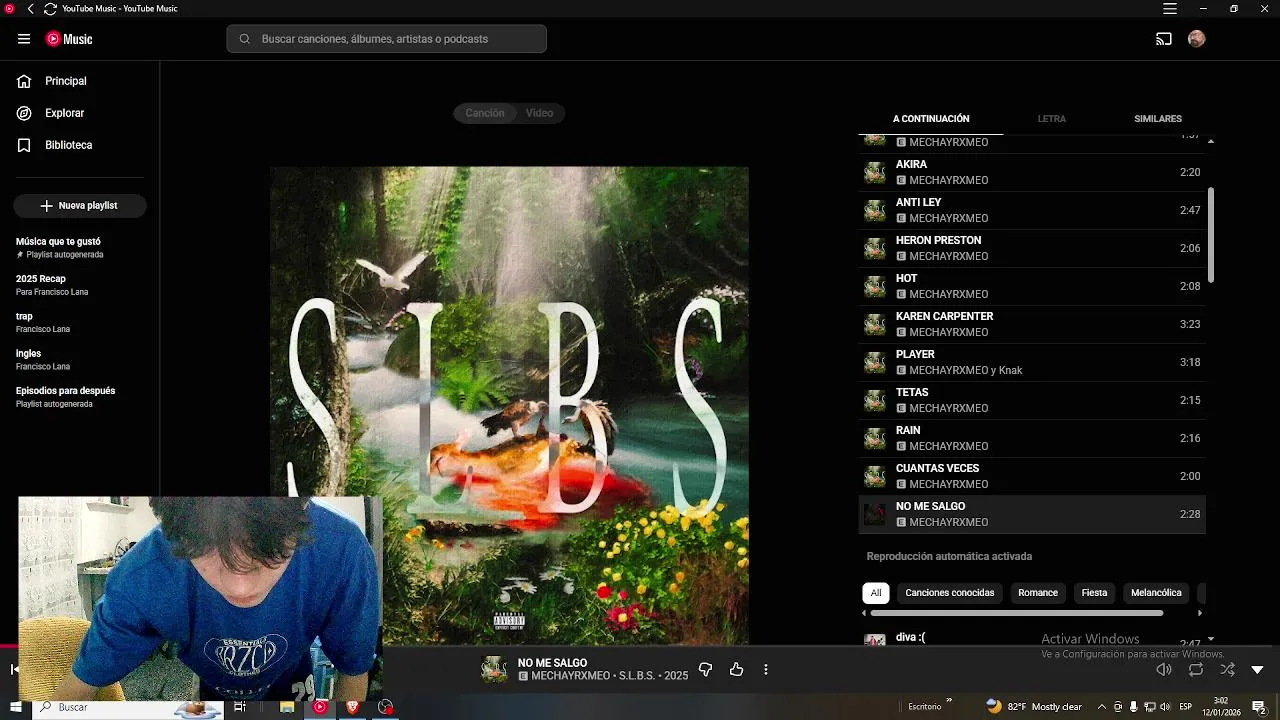Open the cast to device icon
1280x720 pixels.
[1164, 39]
